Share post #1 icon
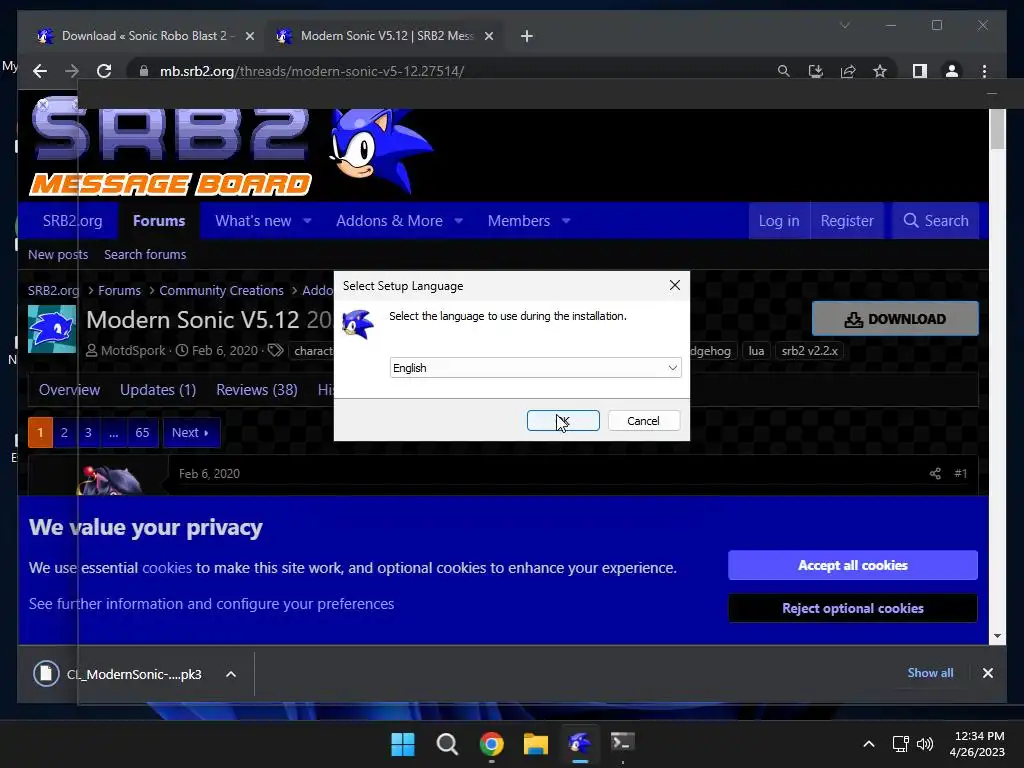1024x768 pixels. coord(935,473)
